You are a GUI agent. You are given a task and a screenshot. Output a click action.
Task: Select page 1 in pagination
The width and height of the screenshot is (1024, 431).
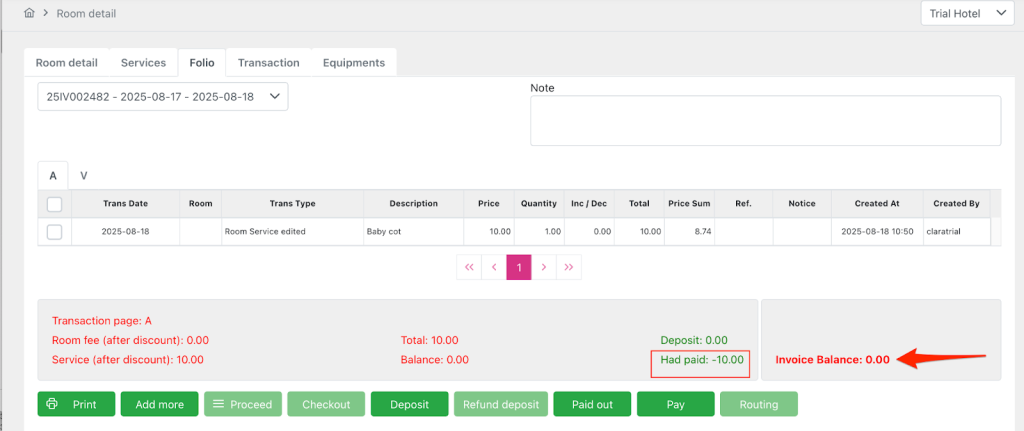(519, 268)
